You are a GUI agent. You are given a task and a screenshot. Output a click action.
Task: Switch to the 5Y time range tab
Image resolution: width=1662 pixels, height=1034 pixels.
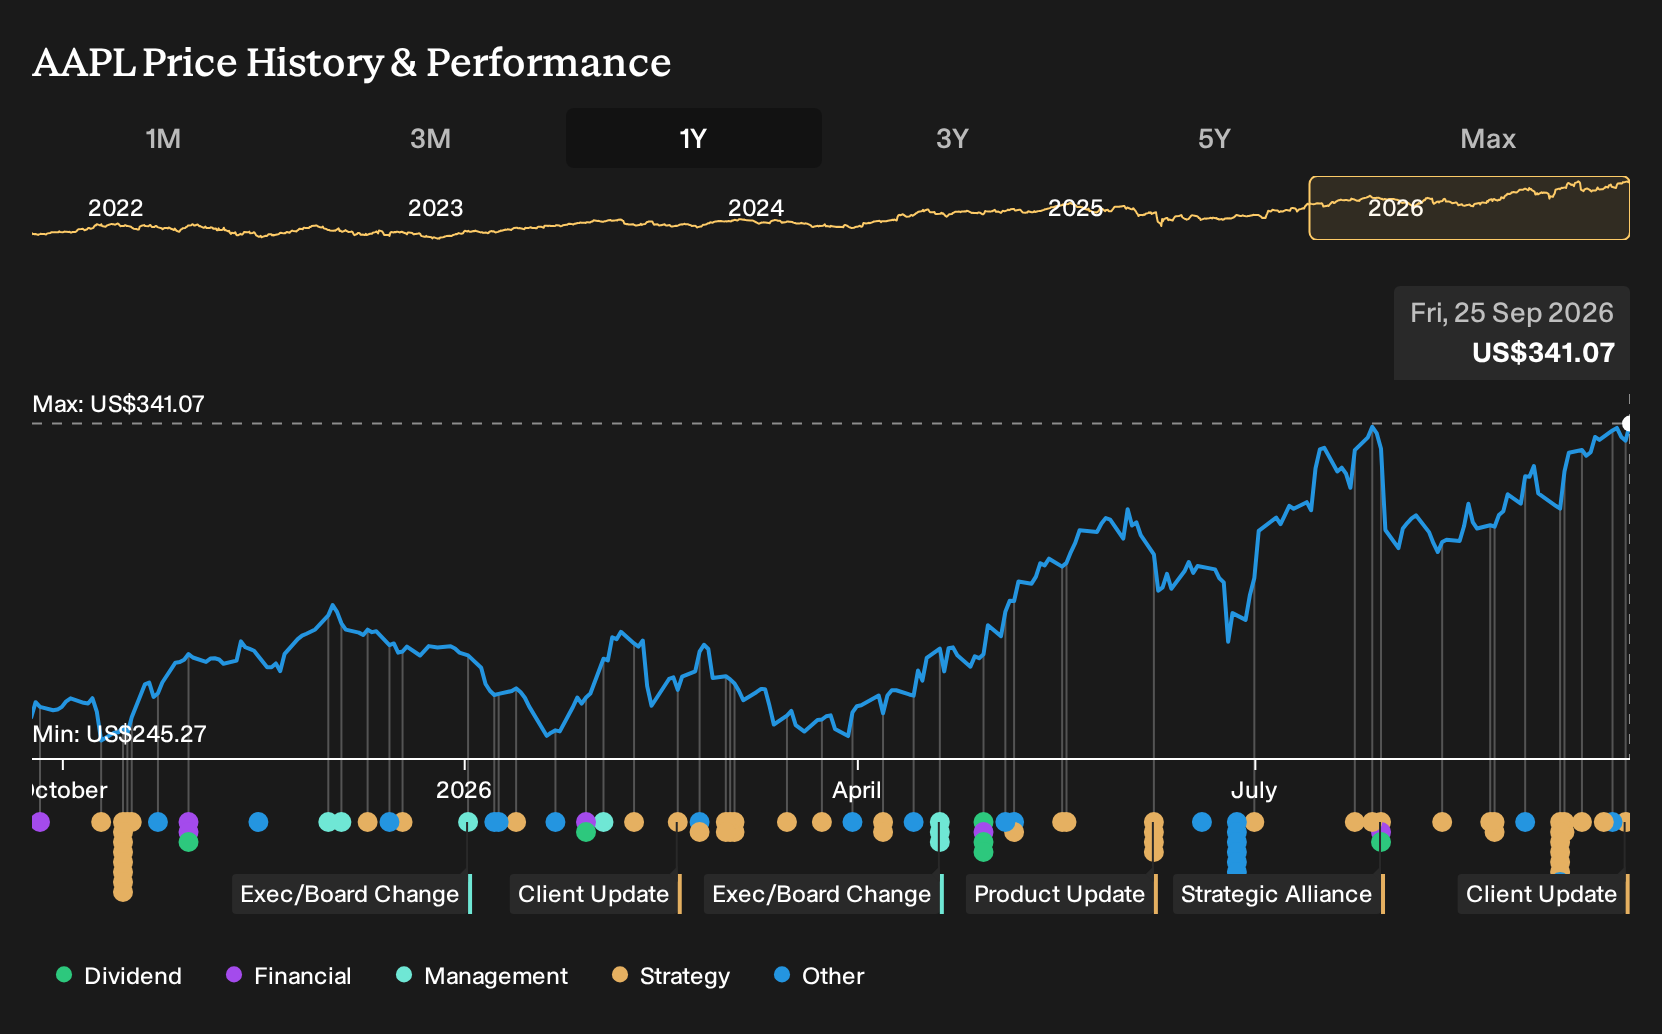(1214, 138)
